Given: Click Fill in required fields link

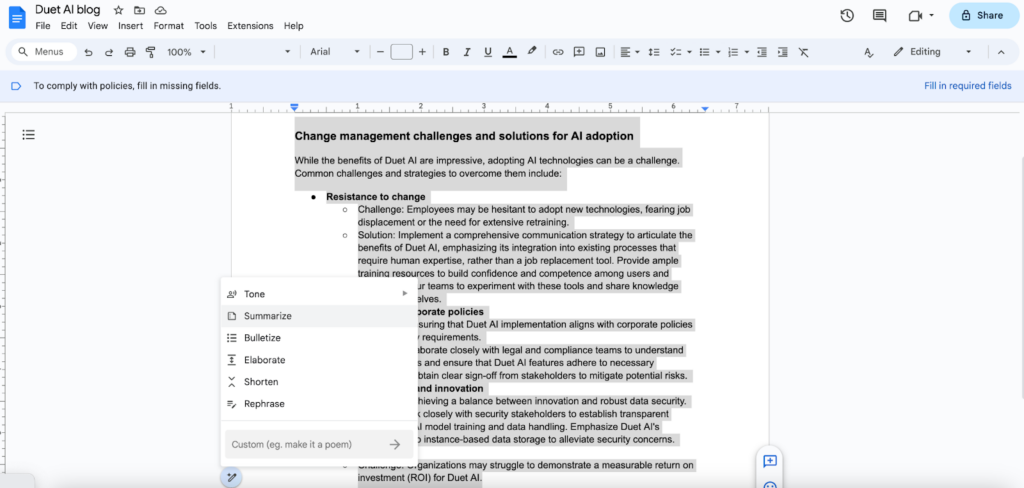Looking at the screenshot, I should pos(967,86).
